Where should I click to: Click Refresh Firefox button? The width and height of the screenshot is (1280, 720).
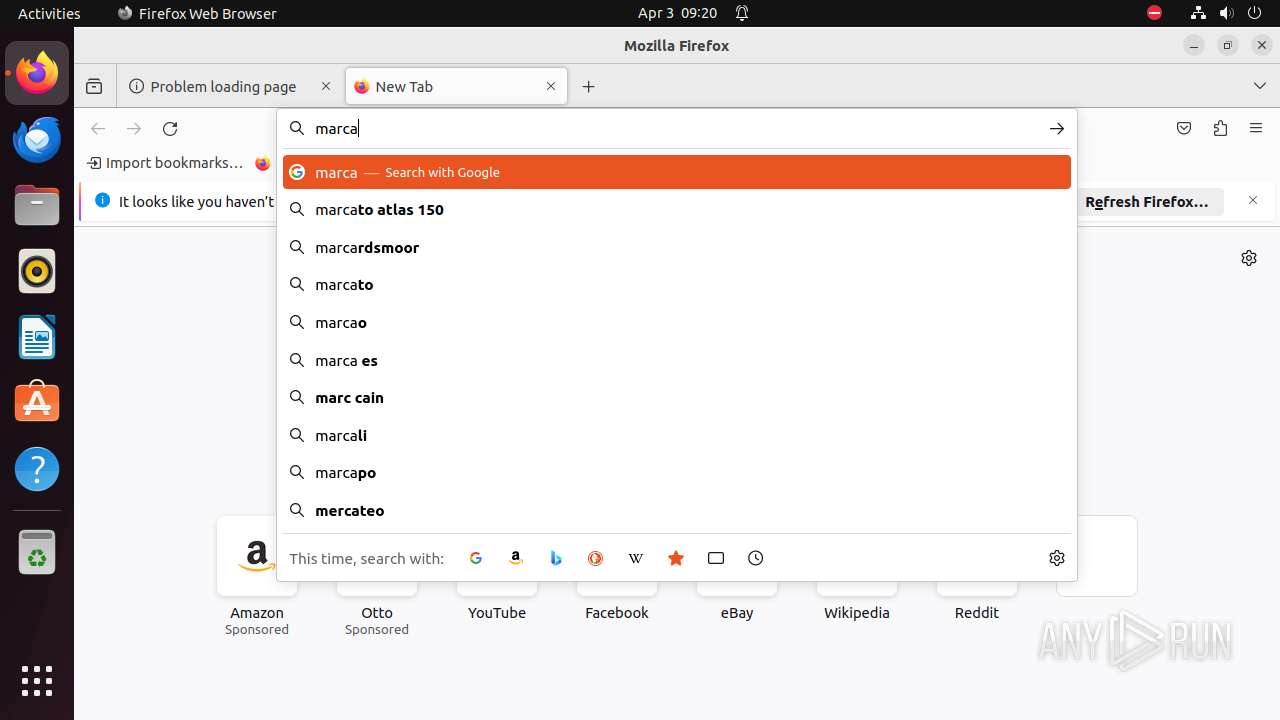coord(1148,201)
